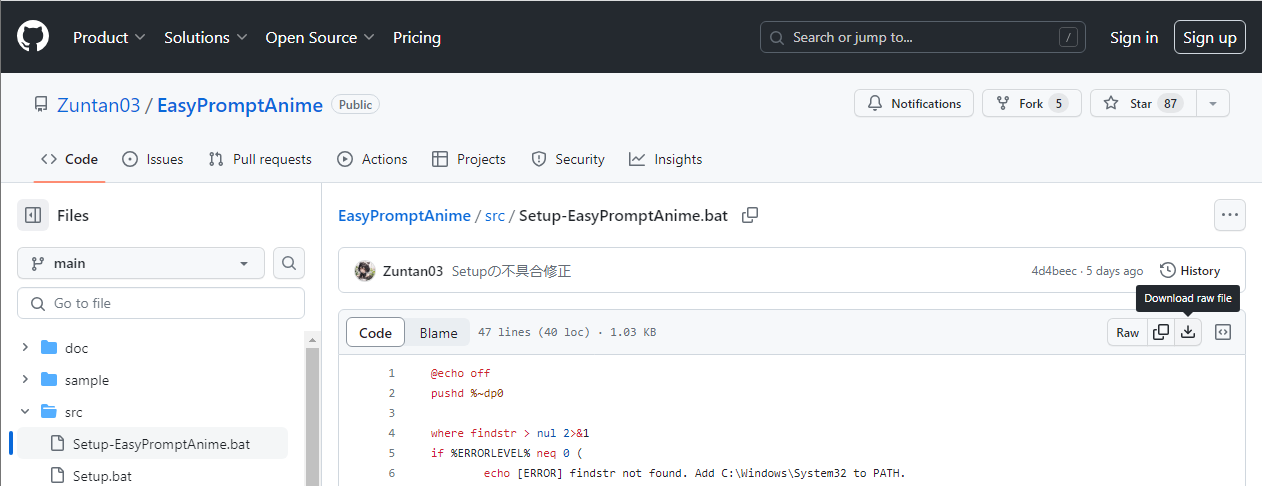Viewport: 1262px width, 486px height.
Task: Click Zuntan03 avatar image
Action: tap(365, 271)
